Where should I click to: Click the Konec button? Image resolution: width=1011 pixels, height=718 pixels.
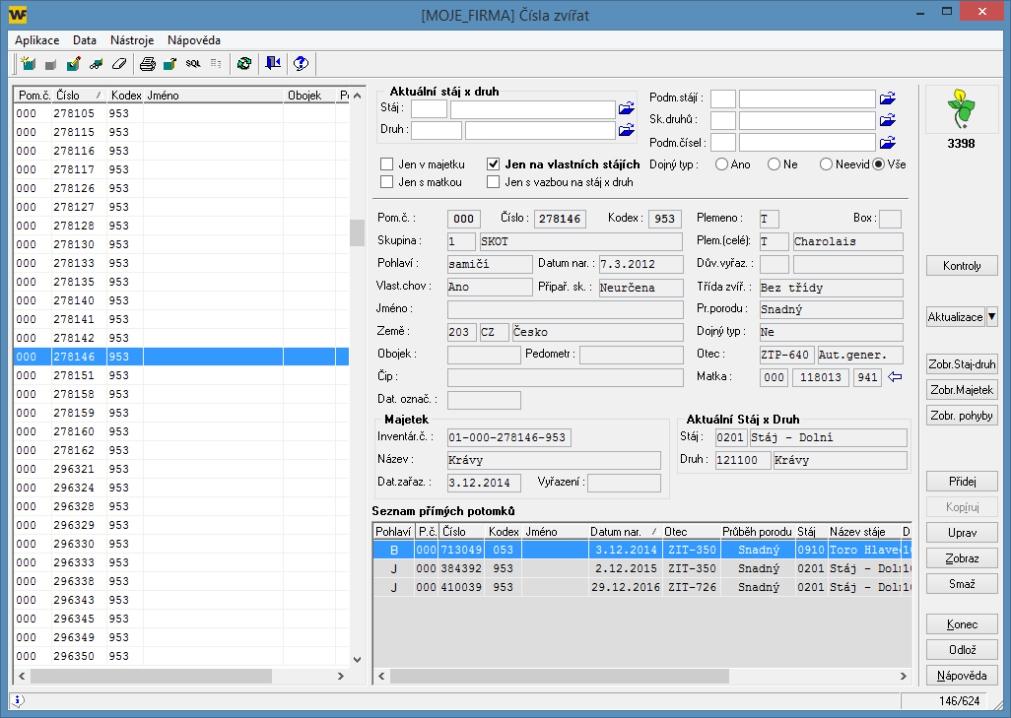point(961,625)
